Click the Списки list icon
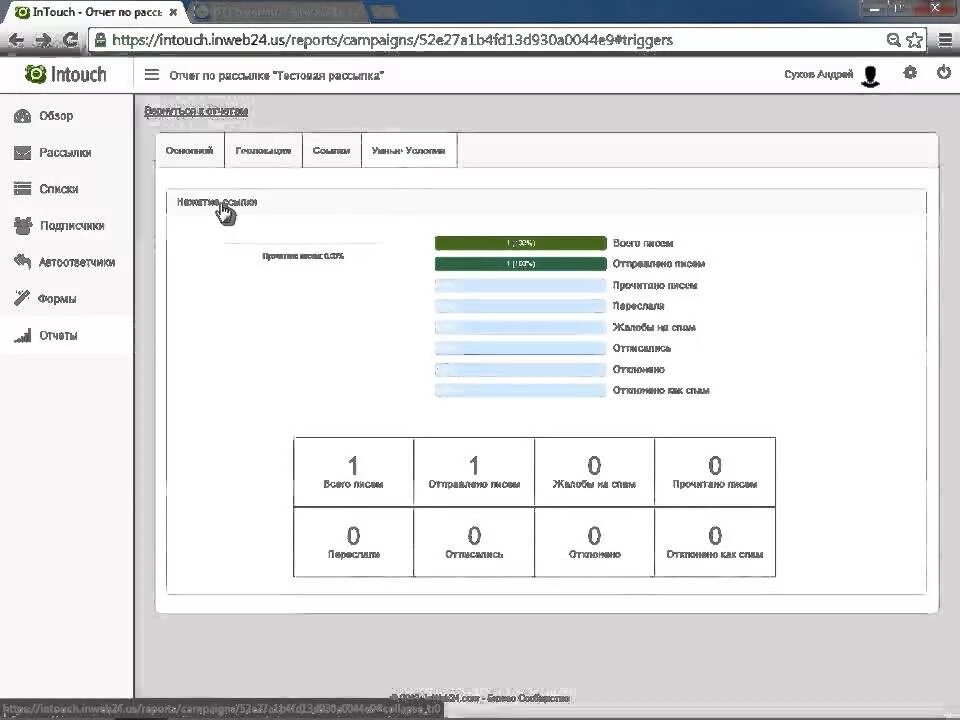 click(x=23, y=189)
